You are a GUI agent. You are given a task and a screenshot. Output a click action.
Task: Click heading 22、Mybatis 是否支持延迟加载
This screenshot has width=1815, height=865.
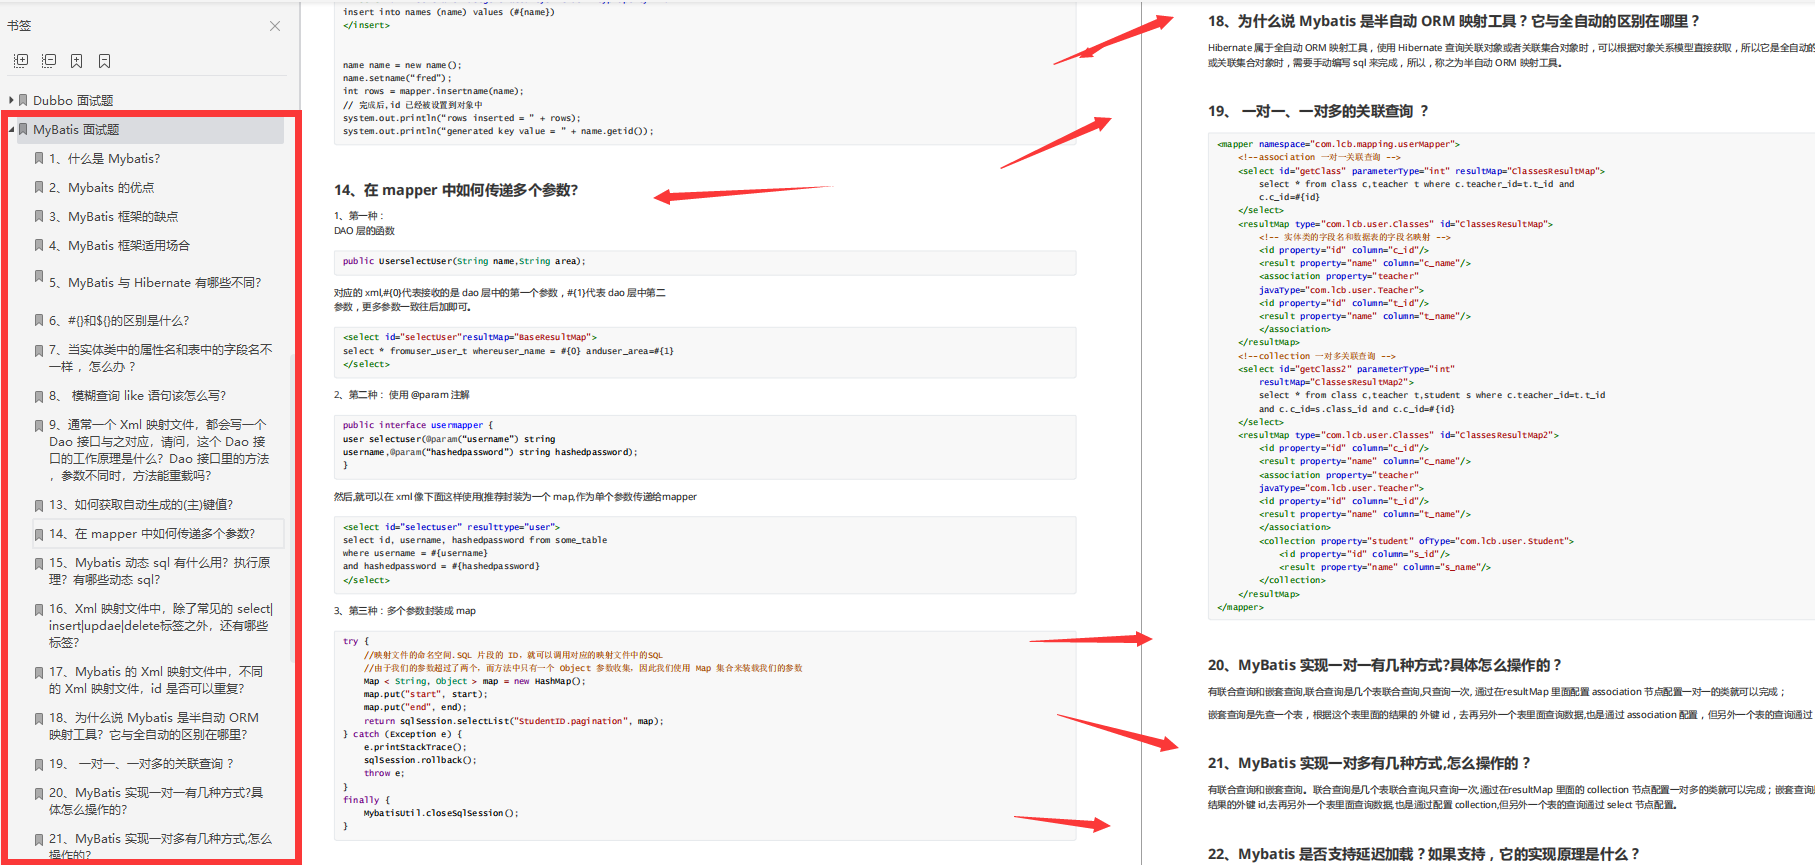point(1423,854)
